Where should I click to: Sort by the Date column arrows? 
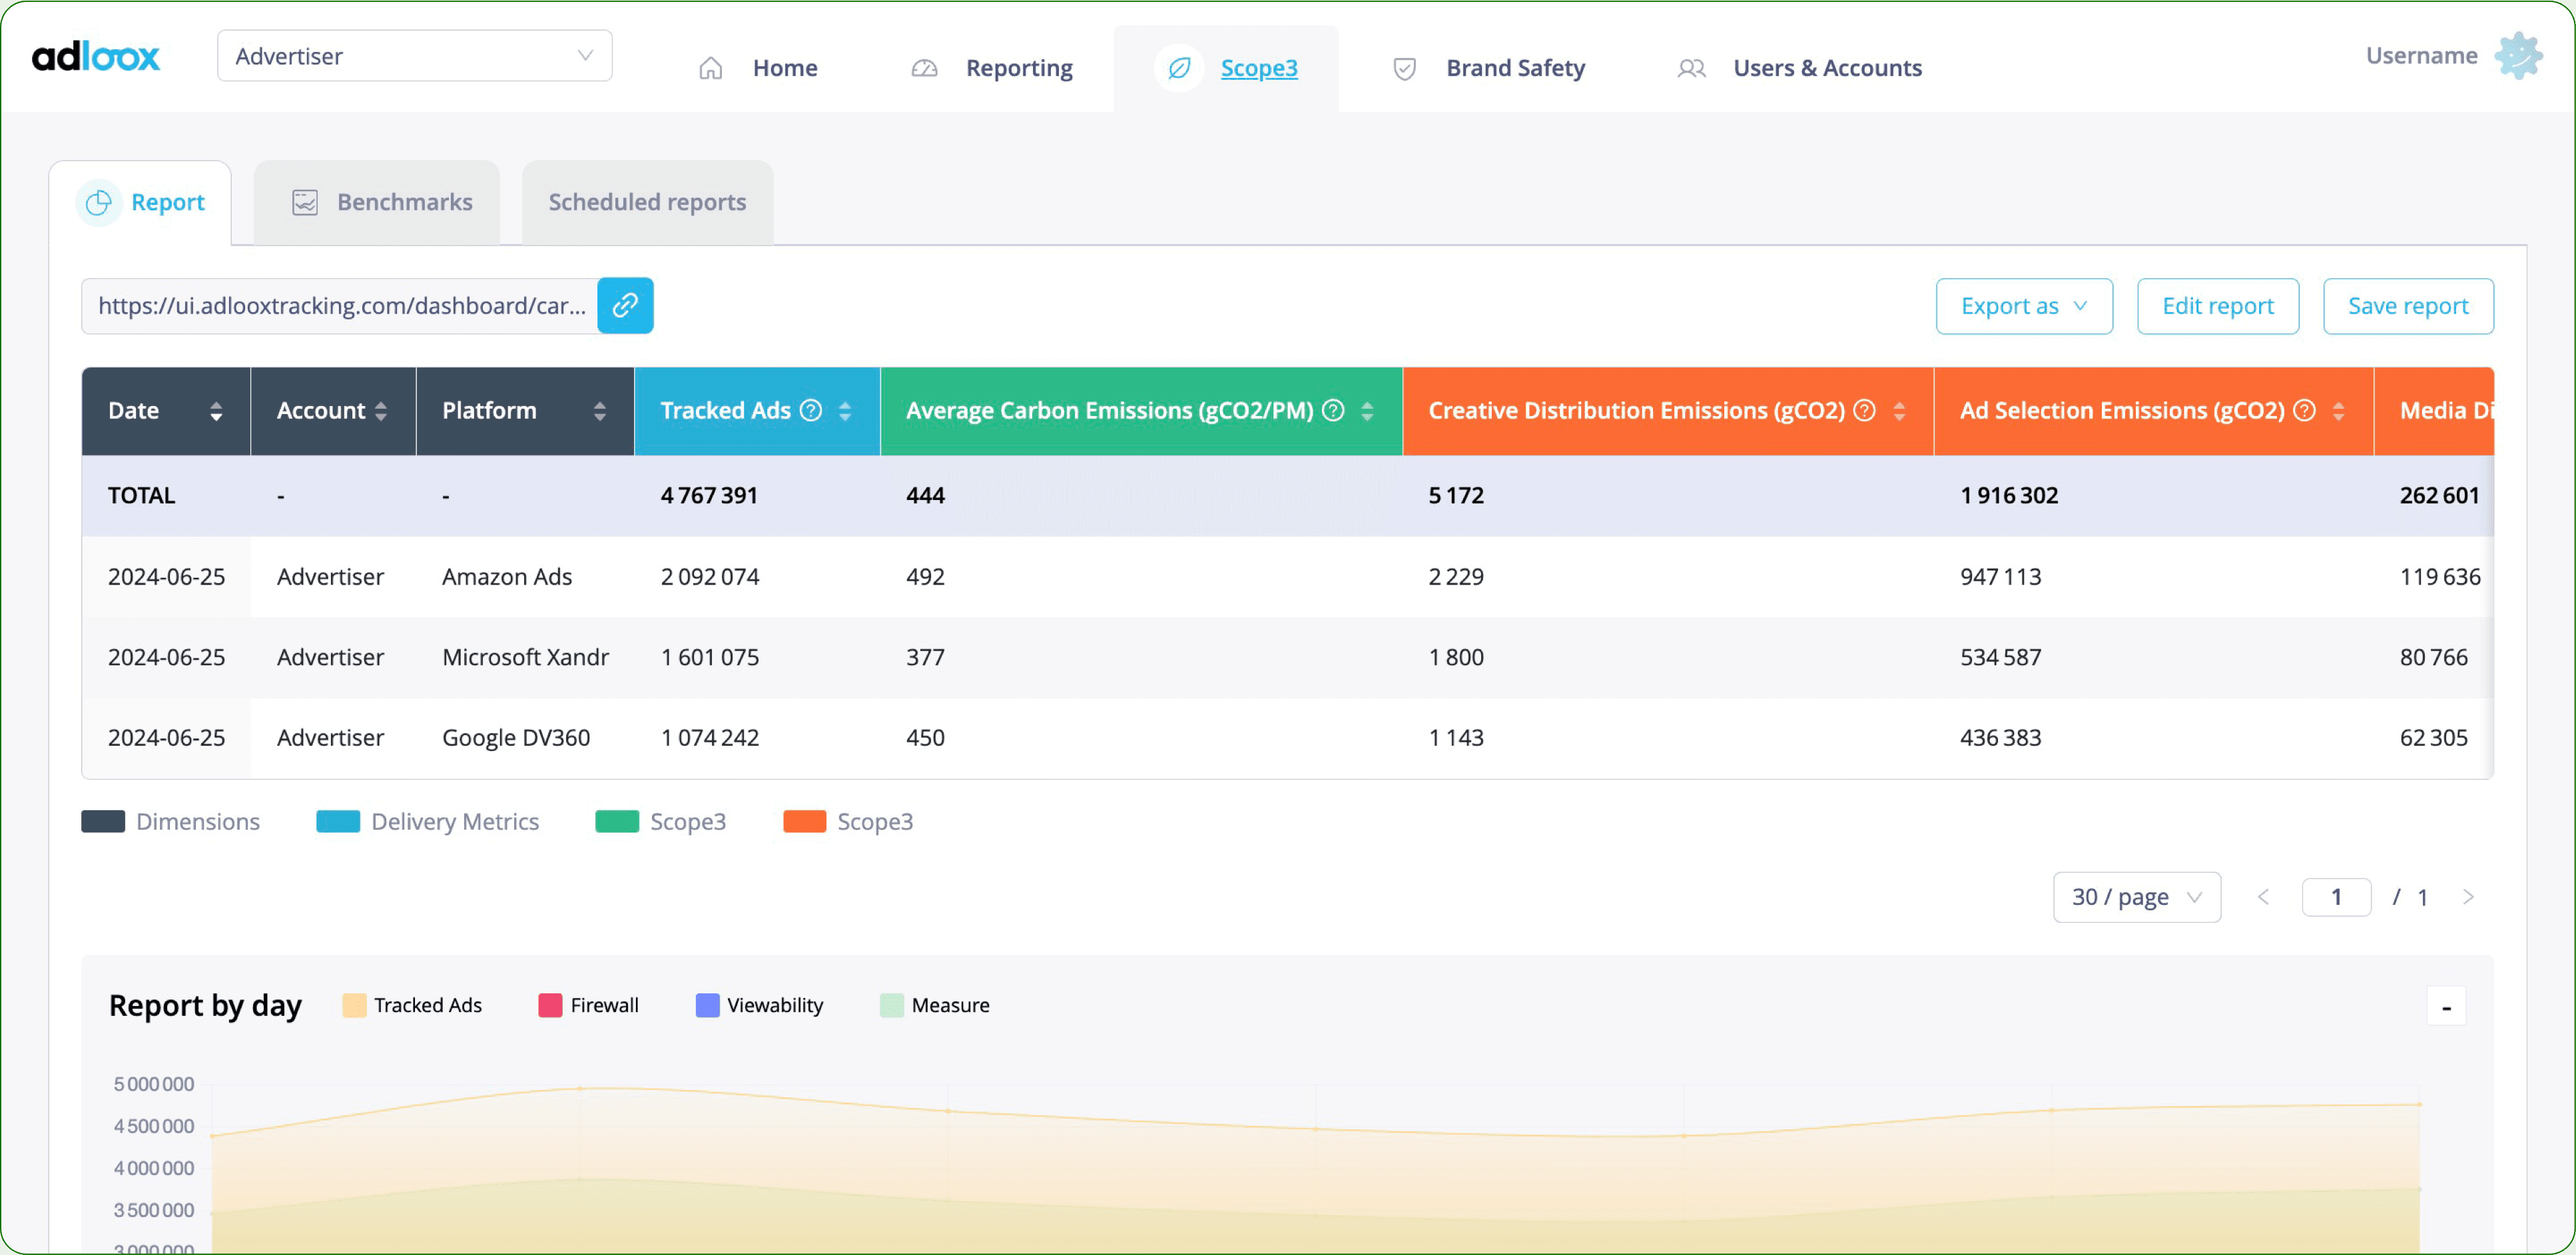pos(216,411)
